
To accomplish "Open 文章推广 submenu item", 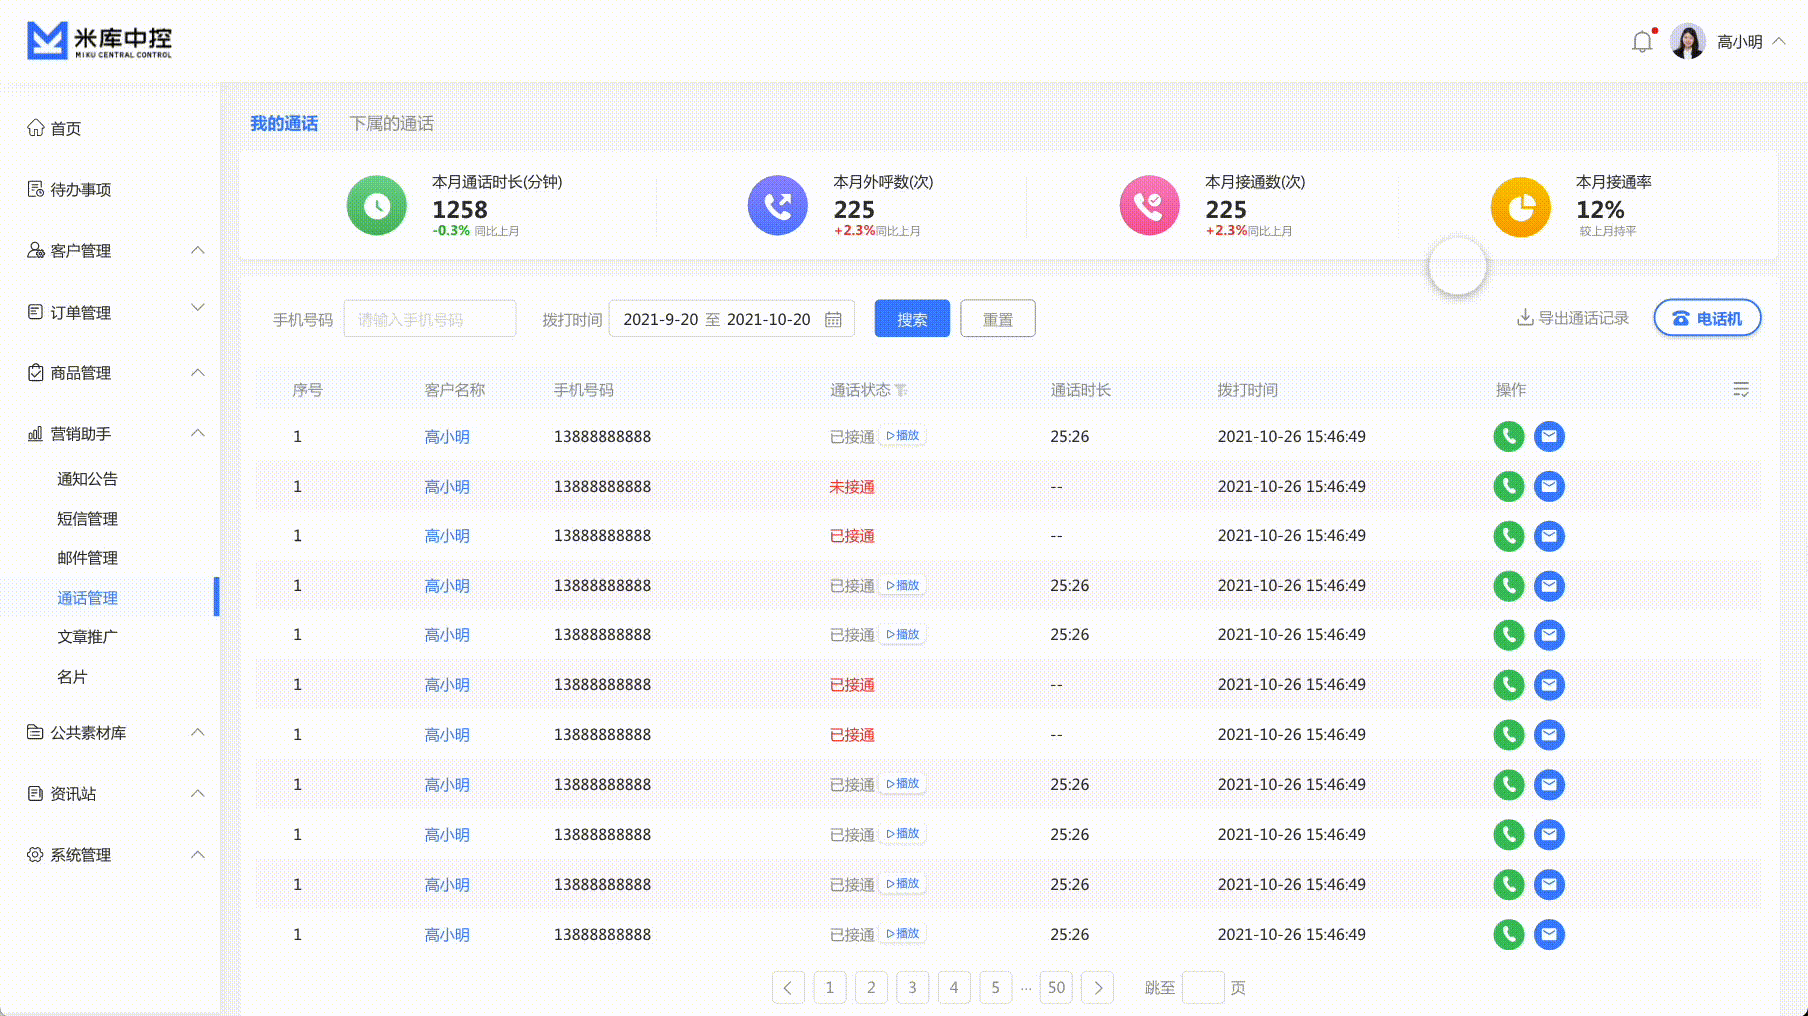I will tap(87, 637).
